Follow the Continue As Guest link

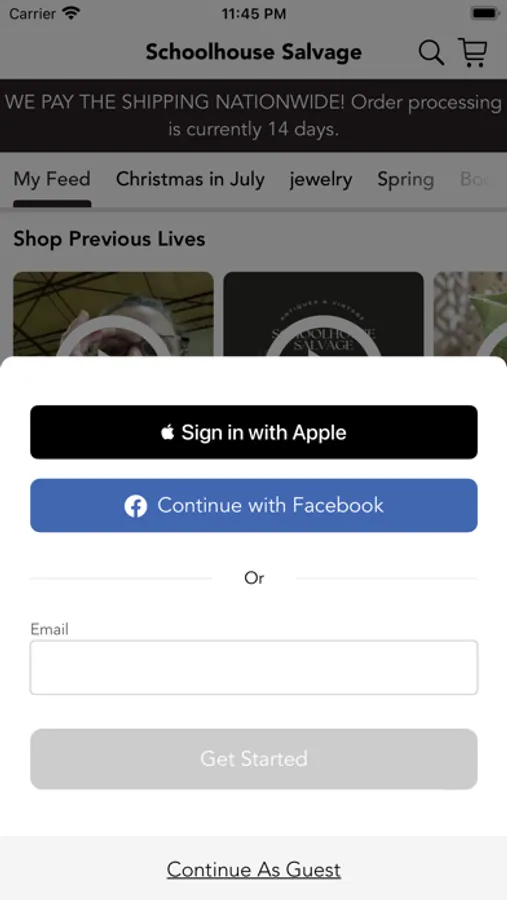click(254, 870)
